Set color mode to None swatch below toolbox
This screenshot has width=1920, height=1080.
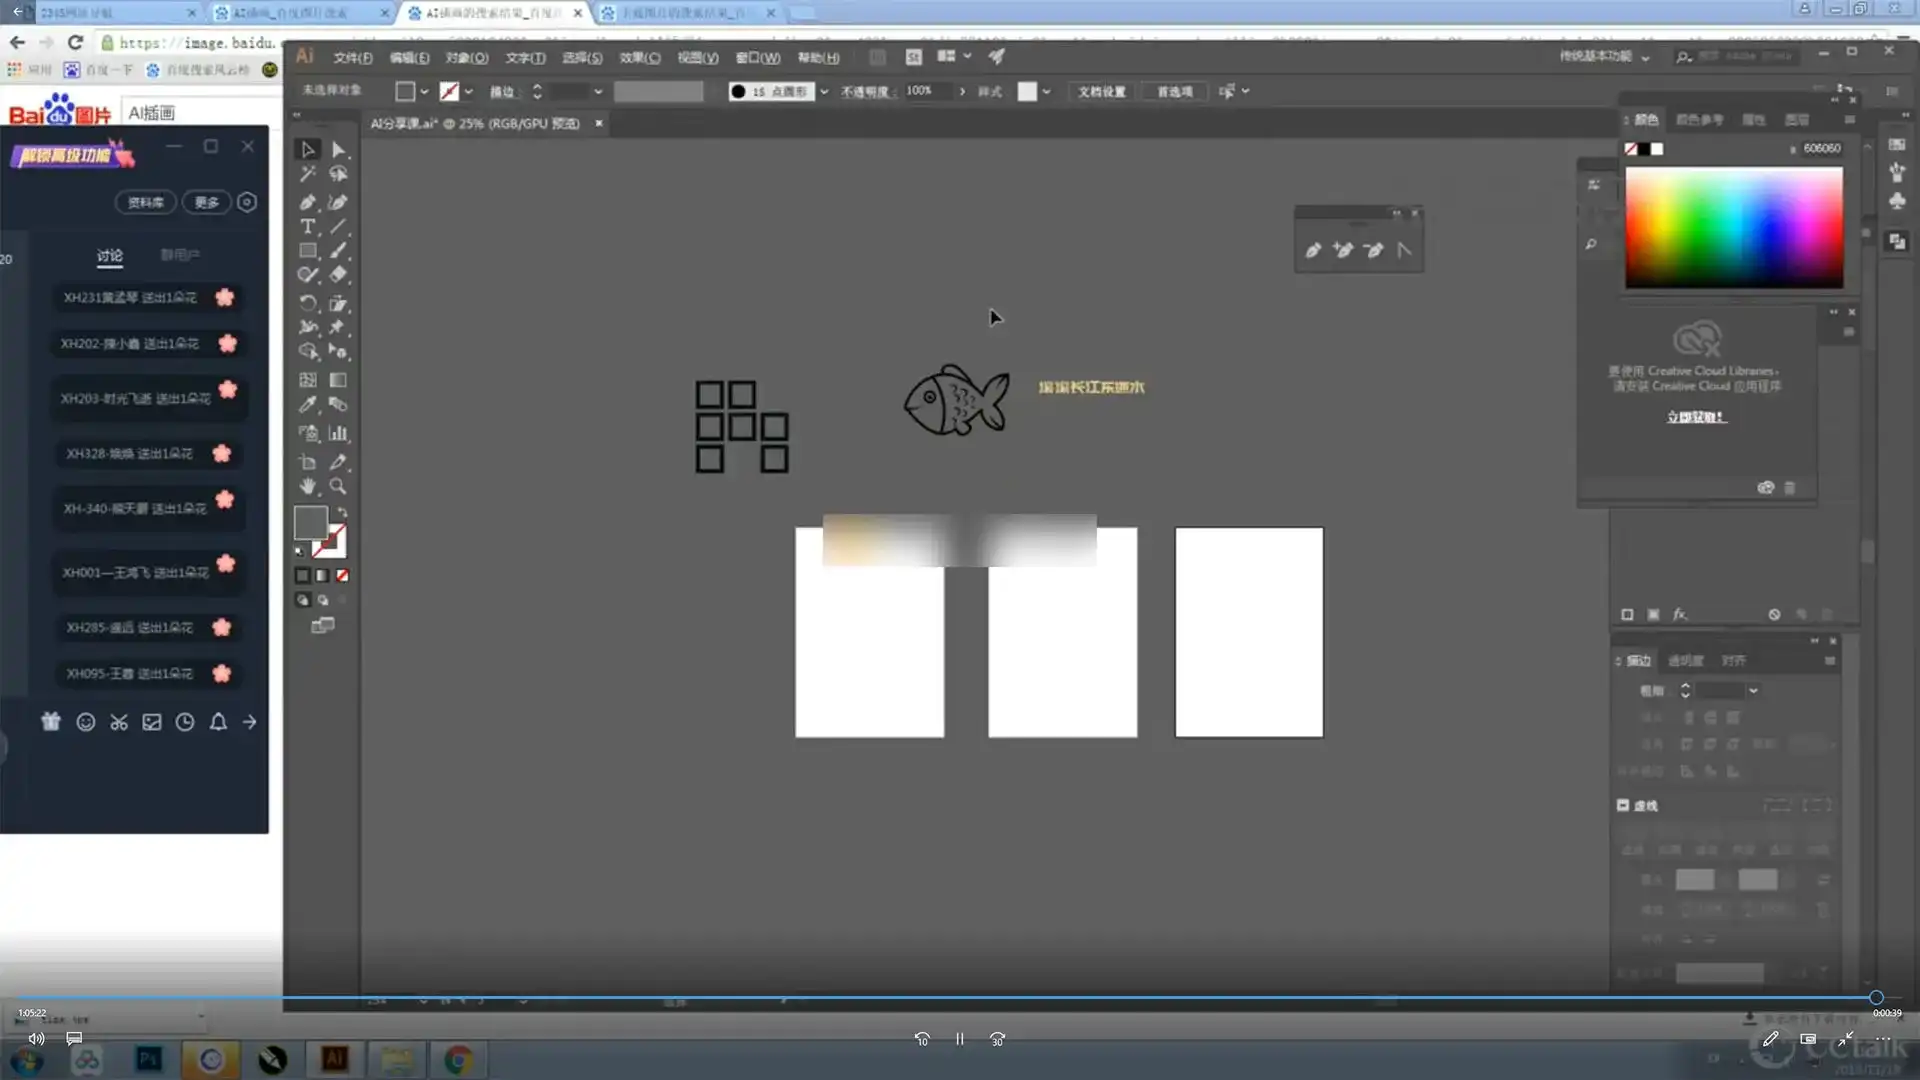point(343,576)
